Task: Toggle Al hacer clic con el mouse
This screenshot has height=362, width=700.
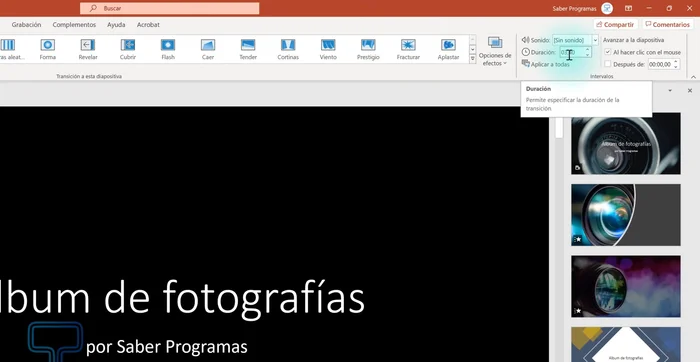Action: point(607,52)
